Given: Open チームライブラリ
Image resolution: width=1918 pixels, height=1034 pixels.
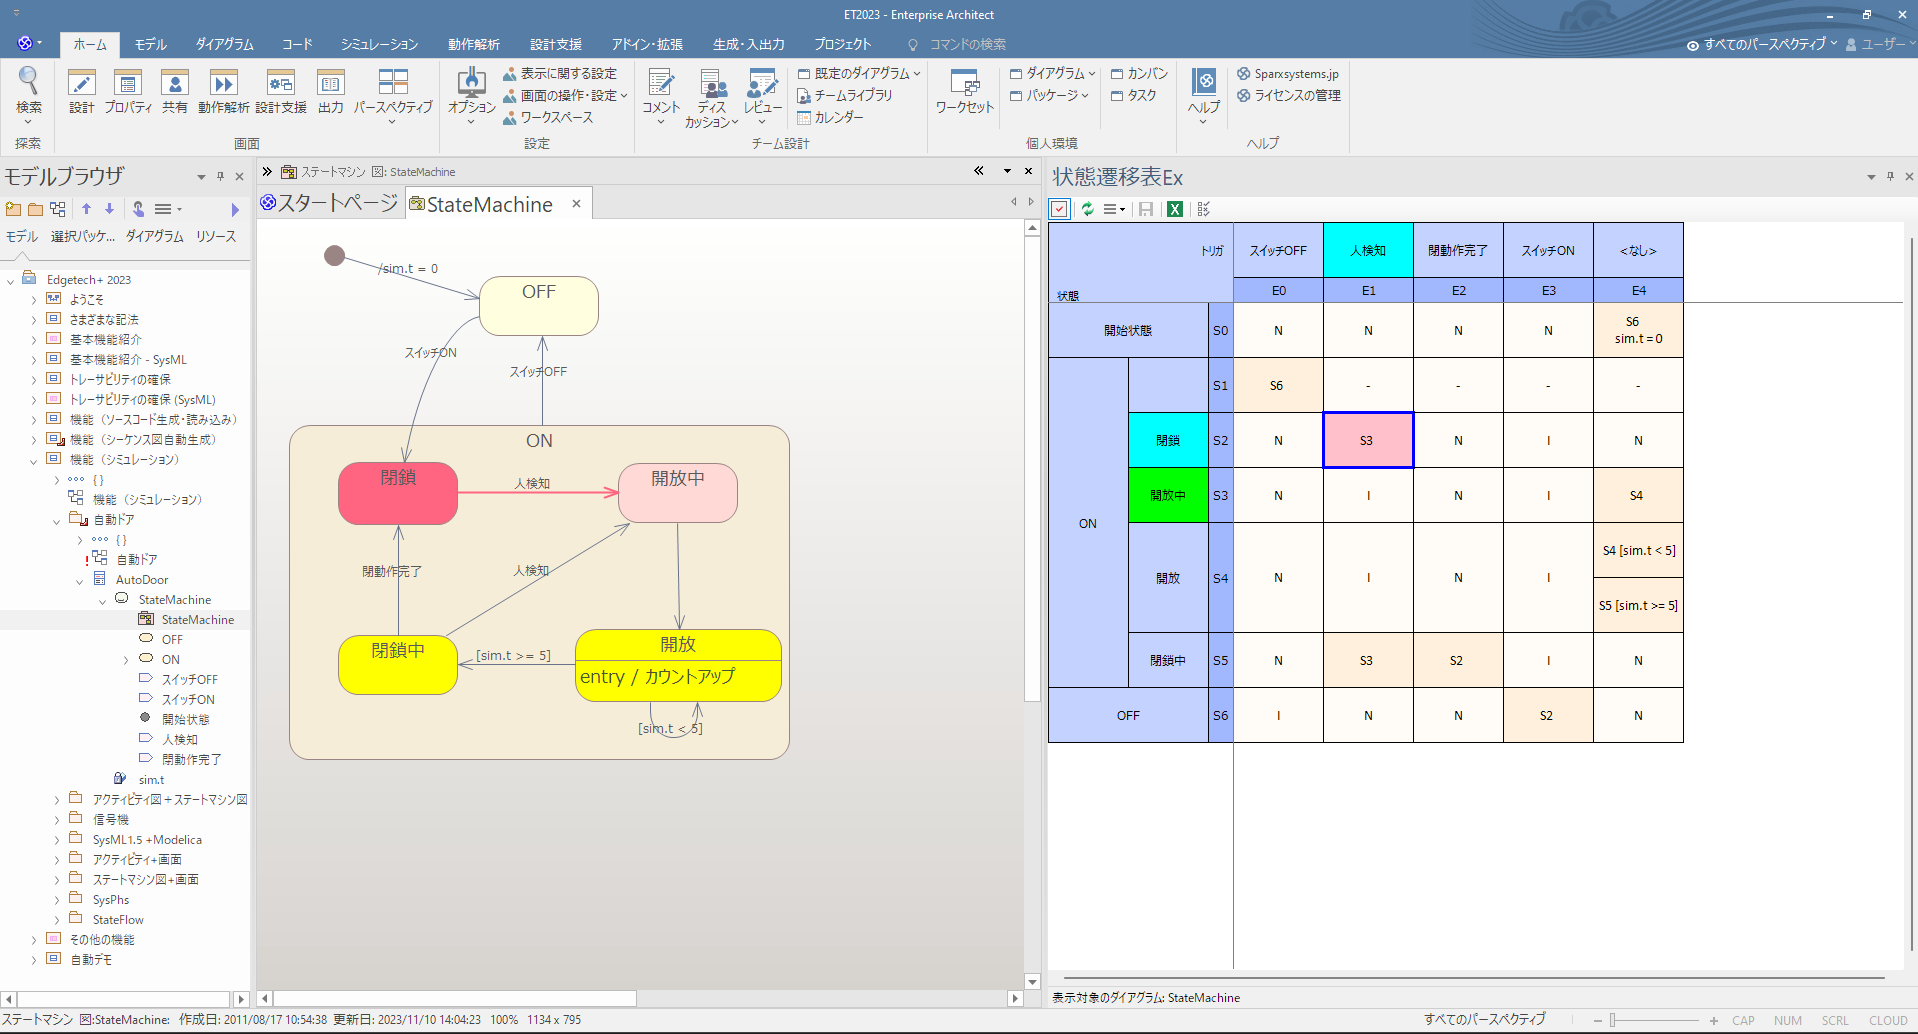Looking at the screenshot, I should pyautogui.click(x=845, y=95).
